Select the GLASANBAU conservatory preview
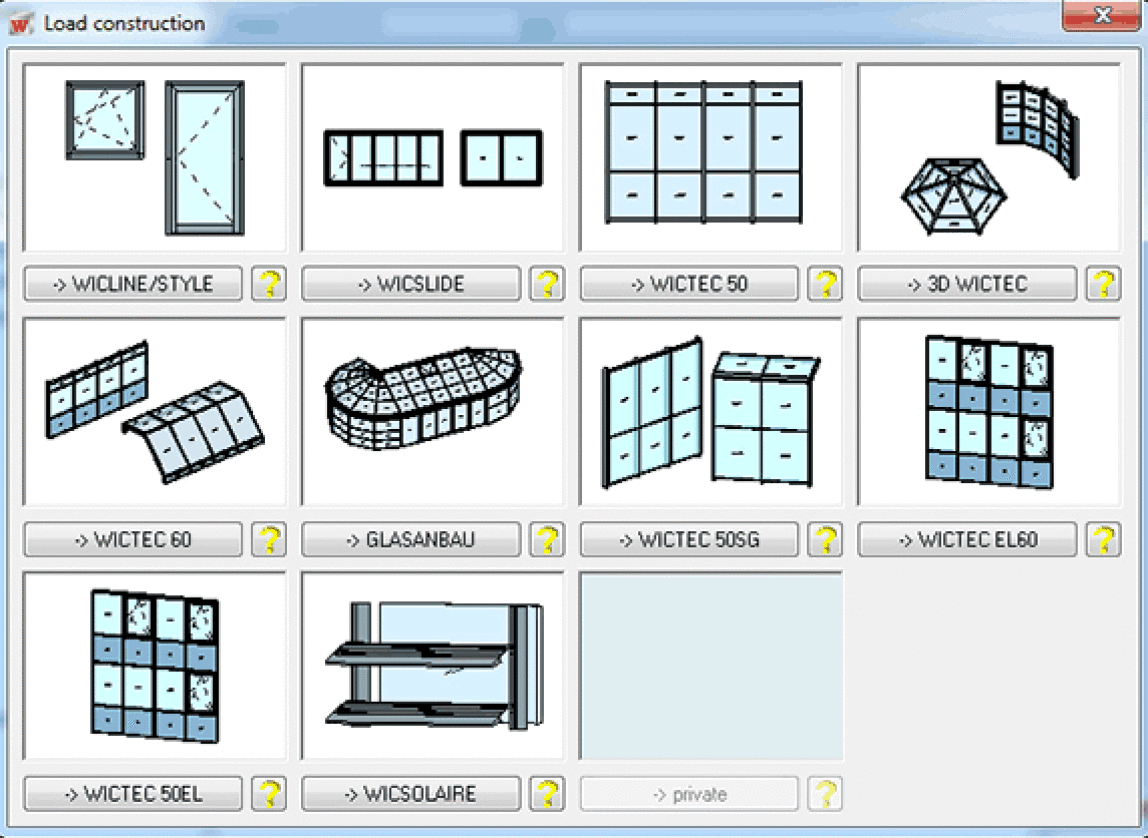This screenshot has width=1148, height=838. [433, 412]
